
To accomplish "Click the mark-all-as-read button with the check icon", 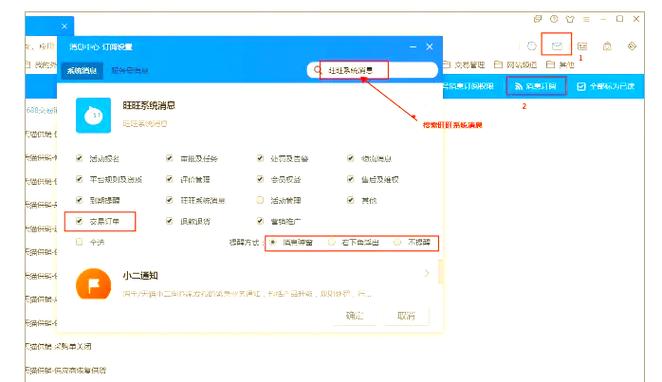I will (606, 87).
